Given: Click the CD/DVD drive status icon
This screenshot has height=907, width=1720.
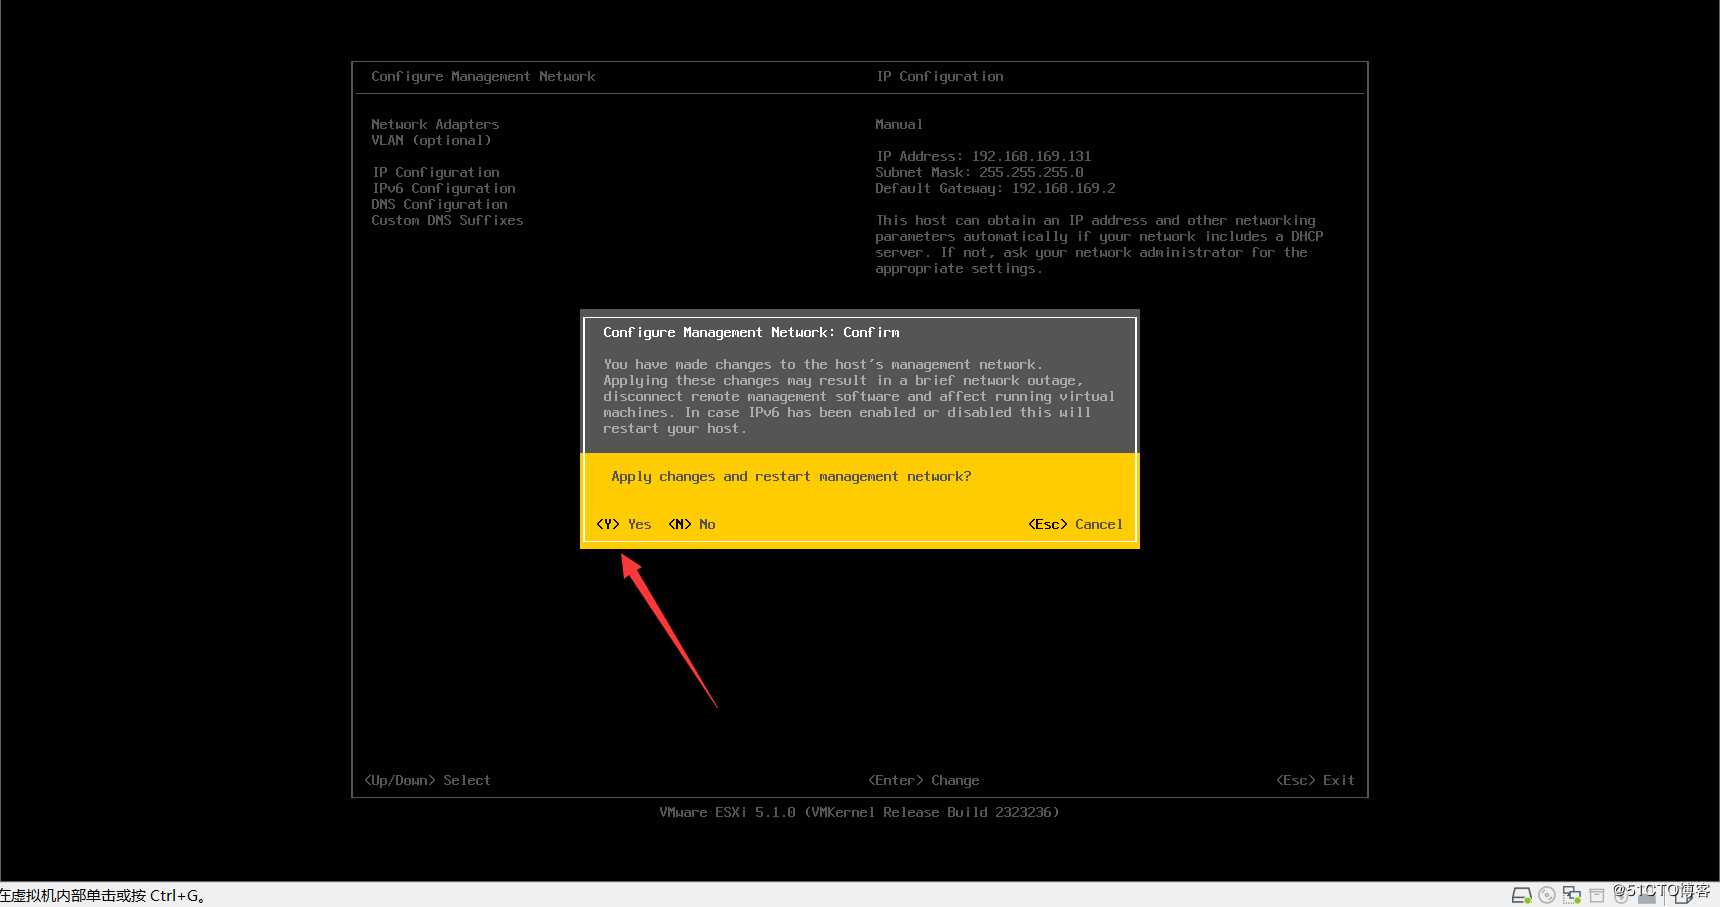Looking at the screenshot, I should (1547, 895).
